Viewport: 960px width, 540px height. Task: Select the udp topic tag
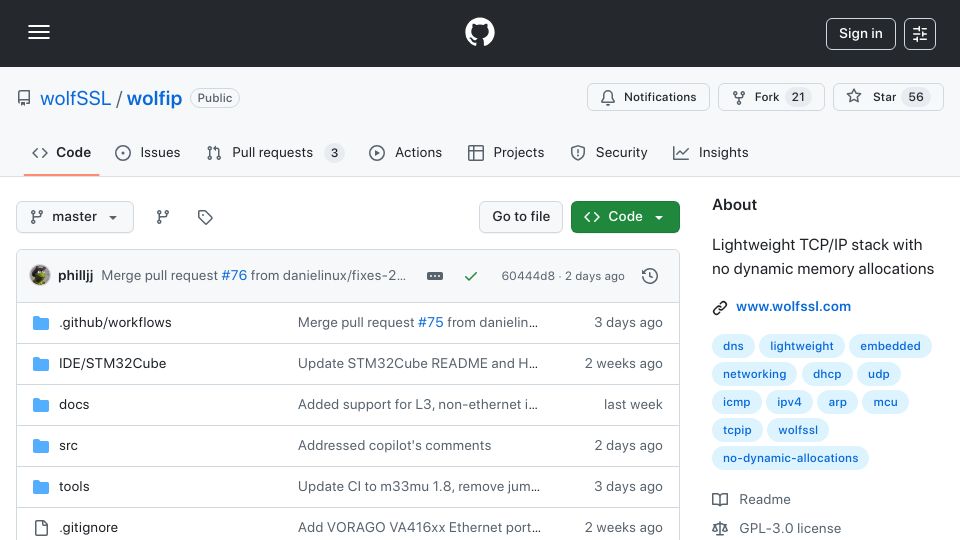(x=879, y=374)
